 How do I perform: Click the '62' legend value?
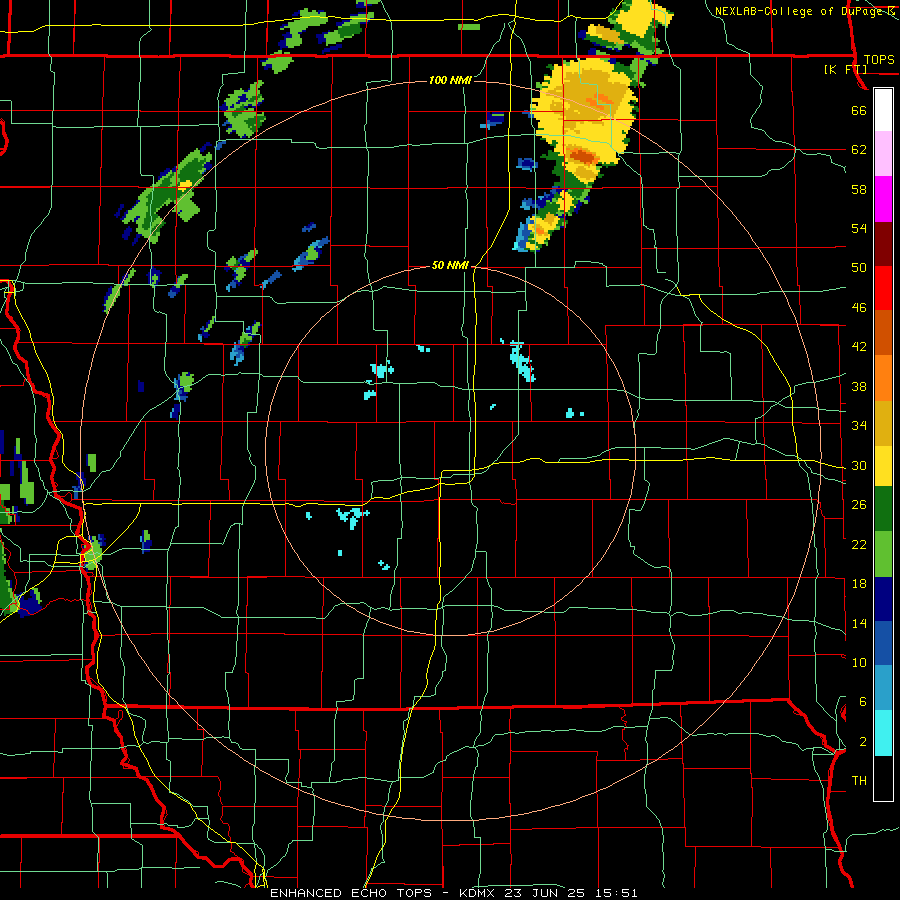[x=859, y=150]
